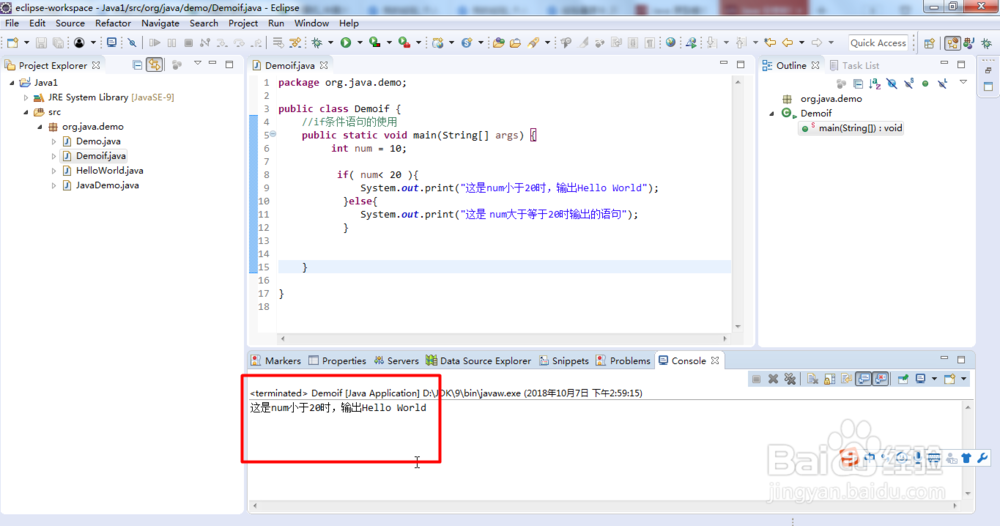1000x526 pixels.
Task: Open the Navigate menu
Action: tap(160, 23)
